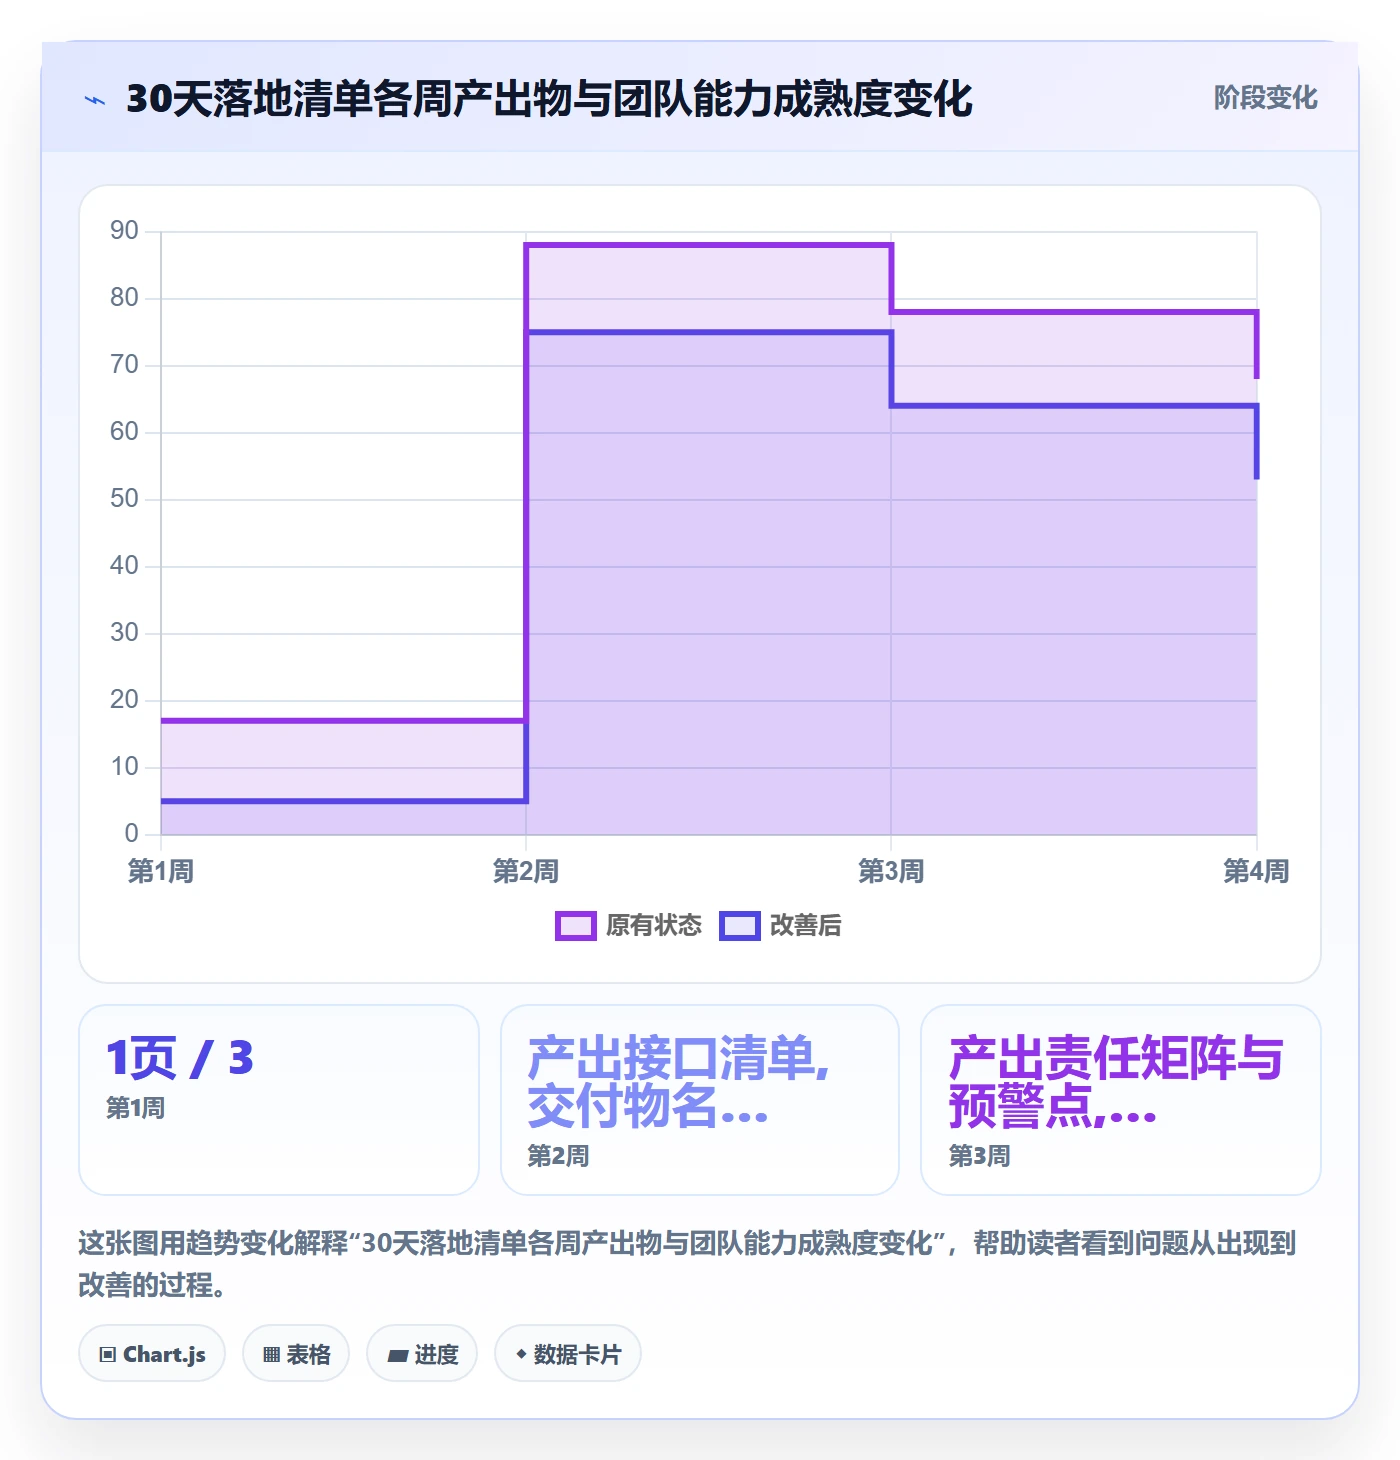This screenshot has width=1400, height=1460.
Task: Click the 阶段变化 label in header
Action: click(1265, 98)
